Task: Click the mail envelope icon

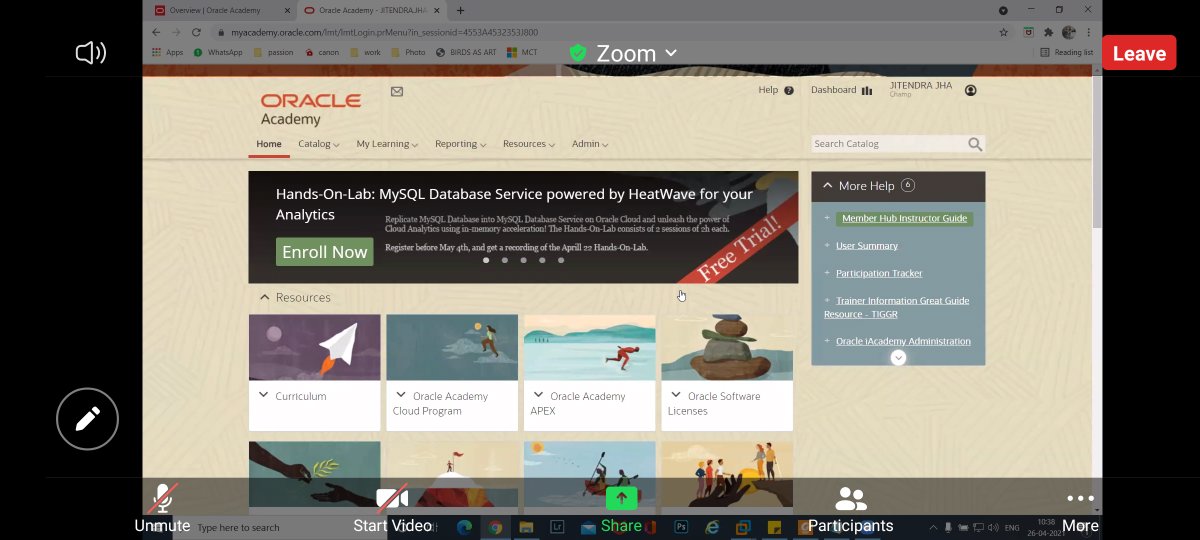Action: pos(397,91)
